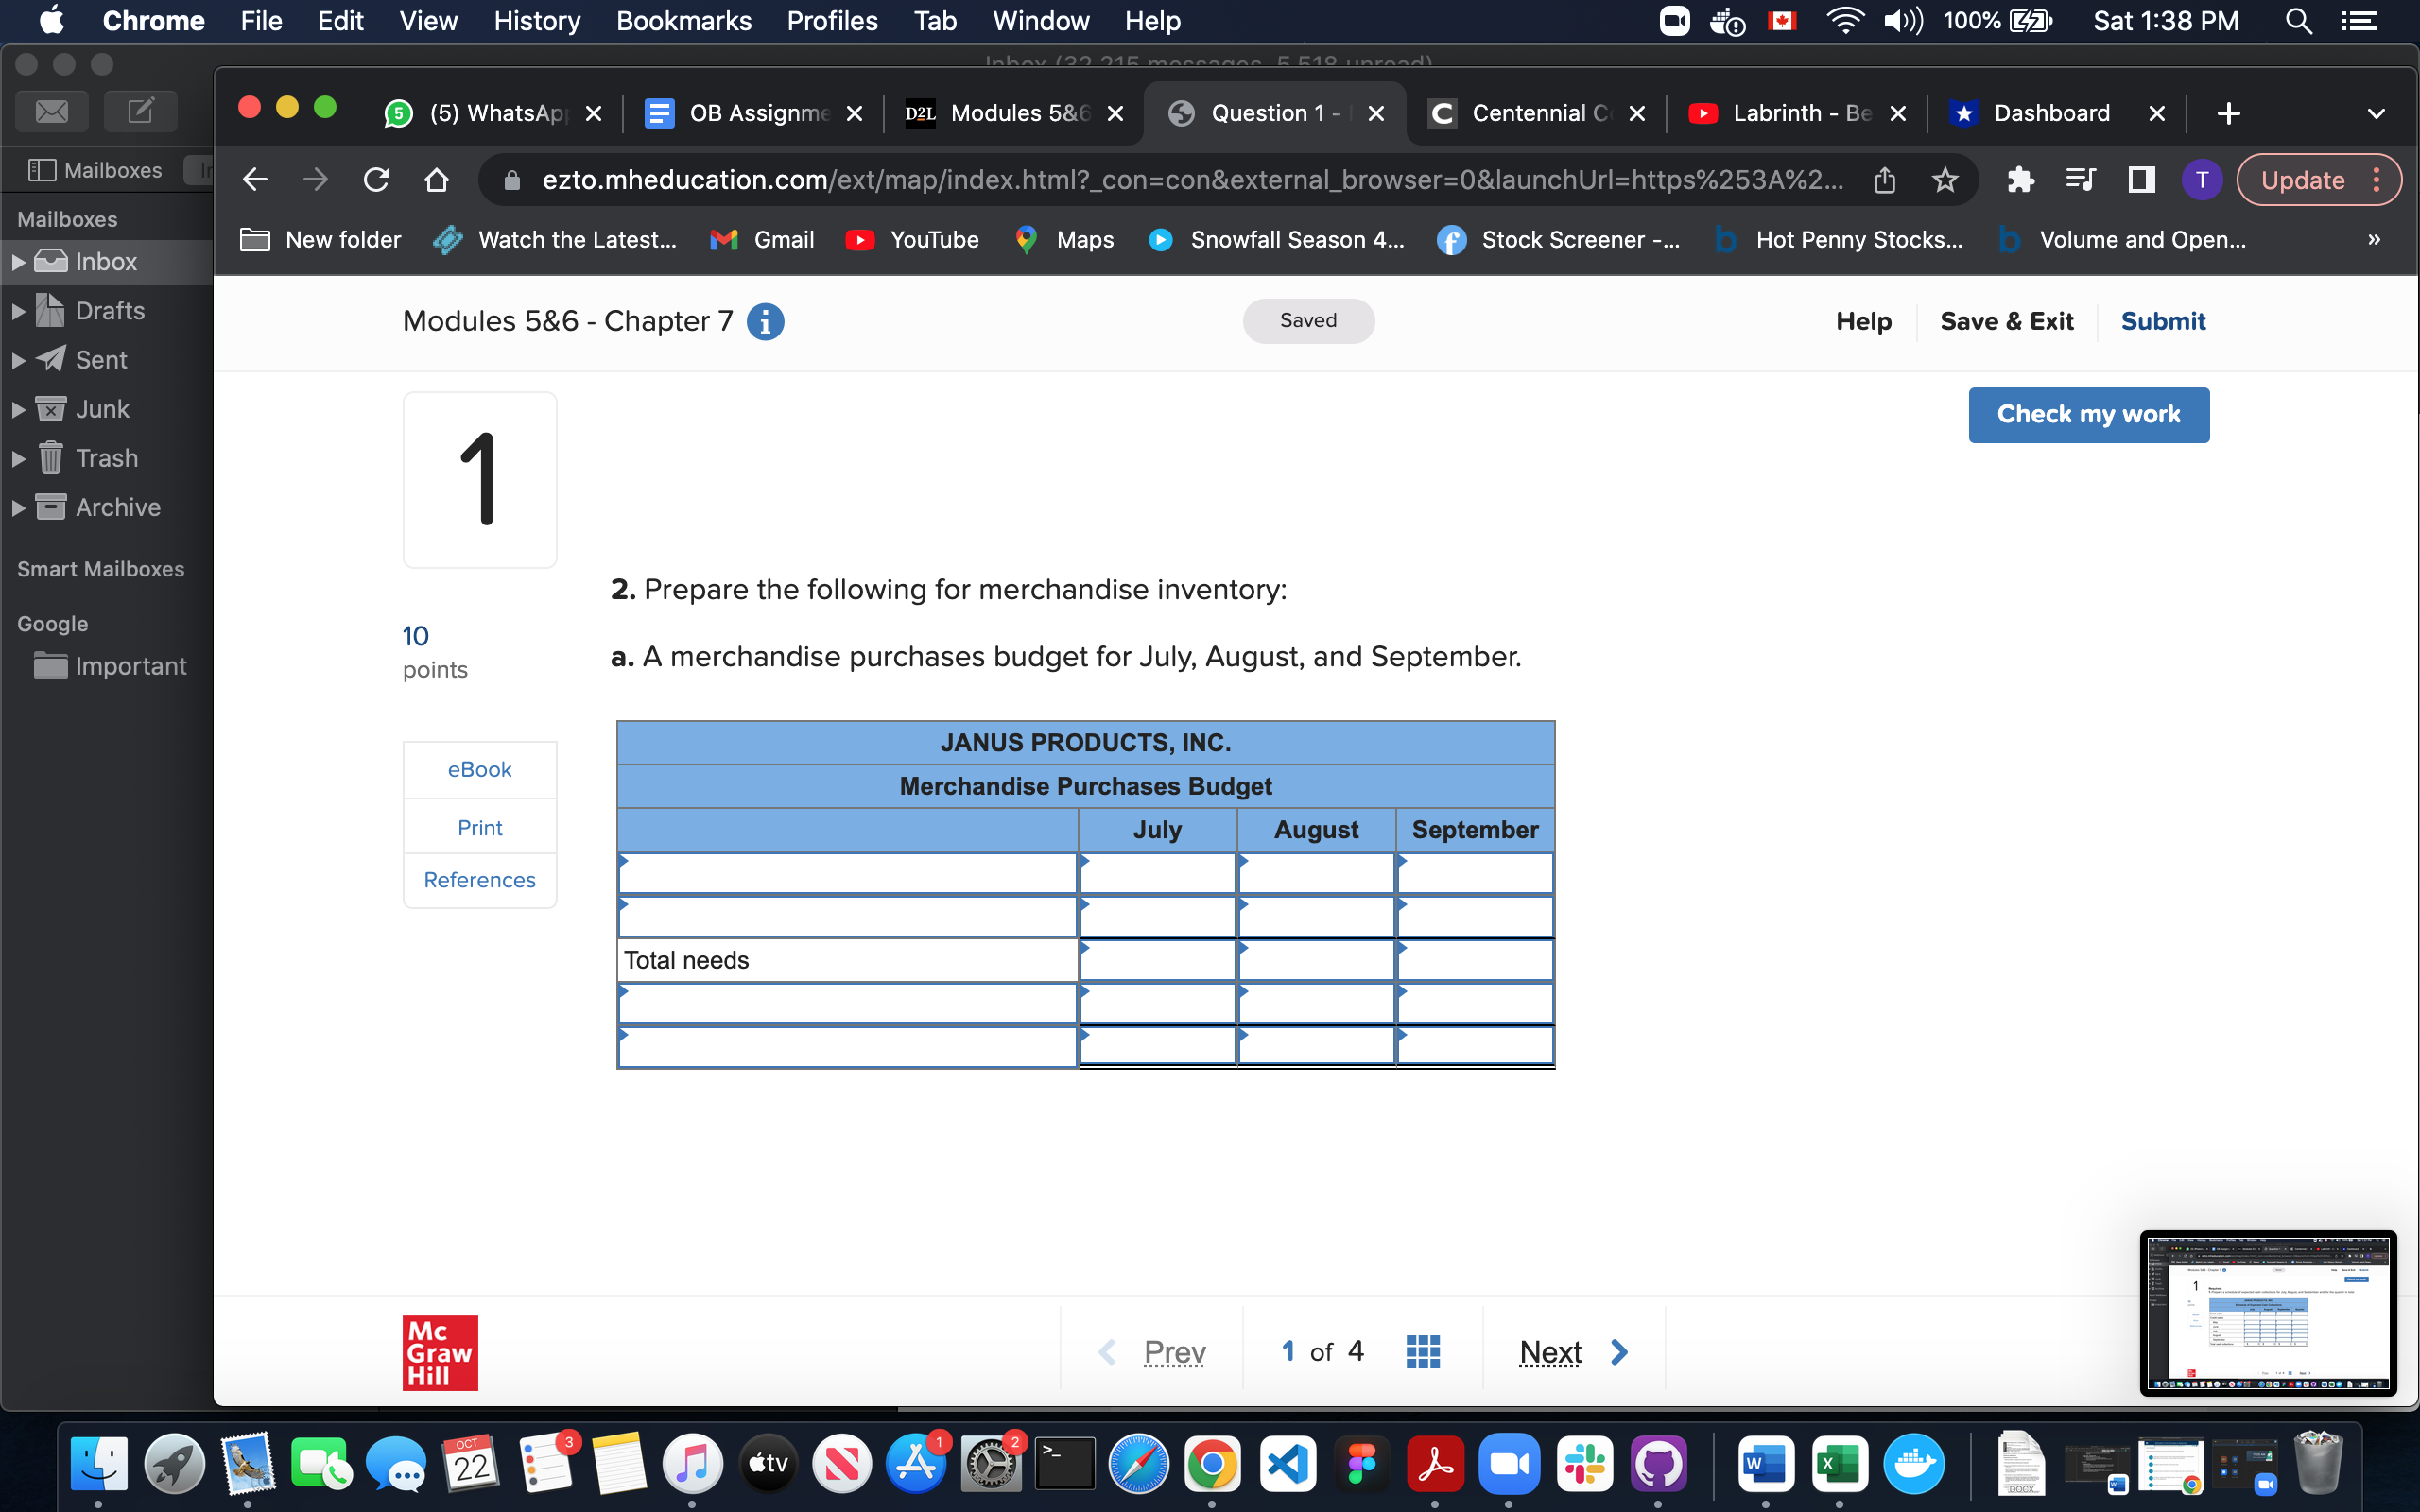Open Excel from the dock
The image size is (2420, 1512).
[1841, 1463]
